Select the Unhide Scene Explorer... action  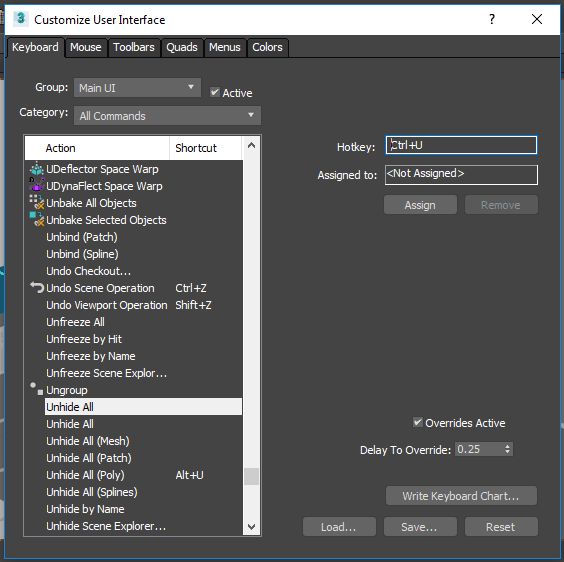106,526
